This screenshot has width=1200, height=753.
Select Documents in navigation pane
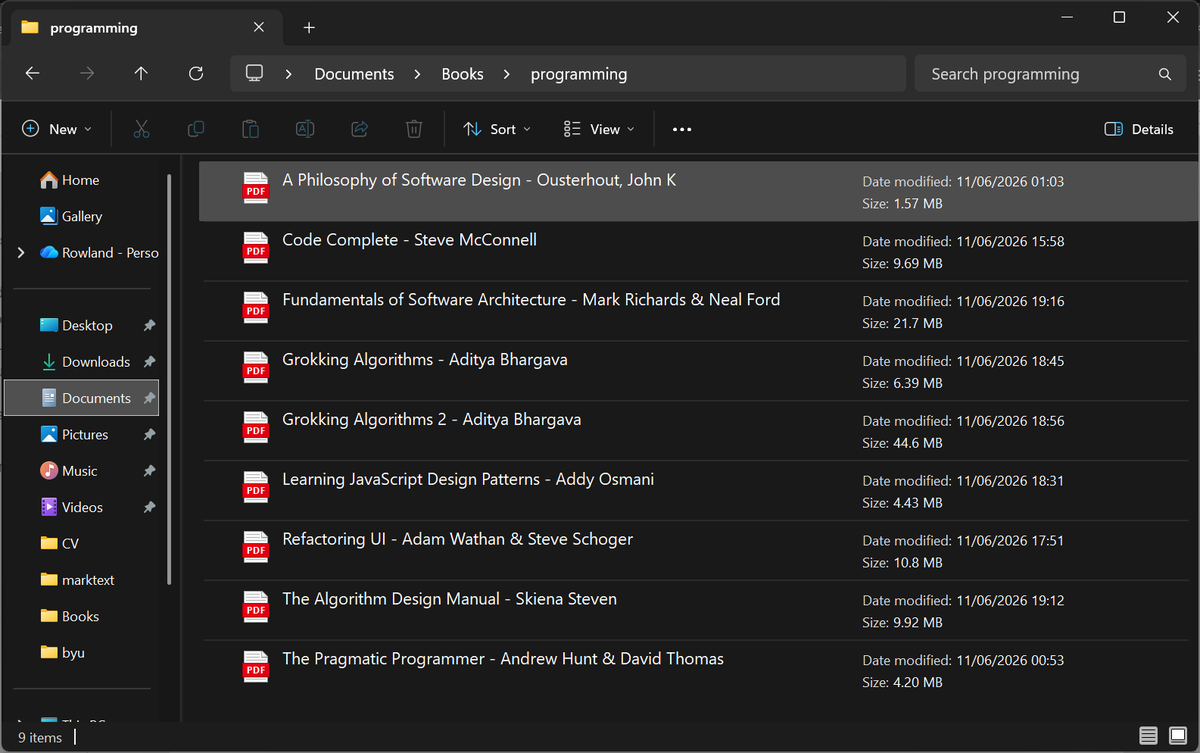pyautogui.click(x=81, y=398)
